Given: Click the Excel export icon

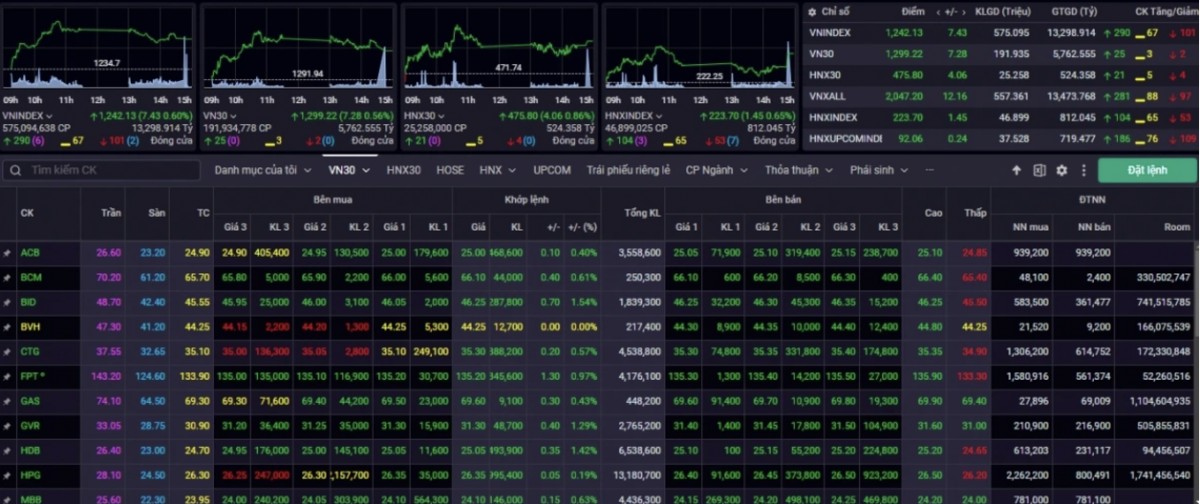Looking at the screenshot, I should tap(1039, 171).
